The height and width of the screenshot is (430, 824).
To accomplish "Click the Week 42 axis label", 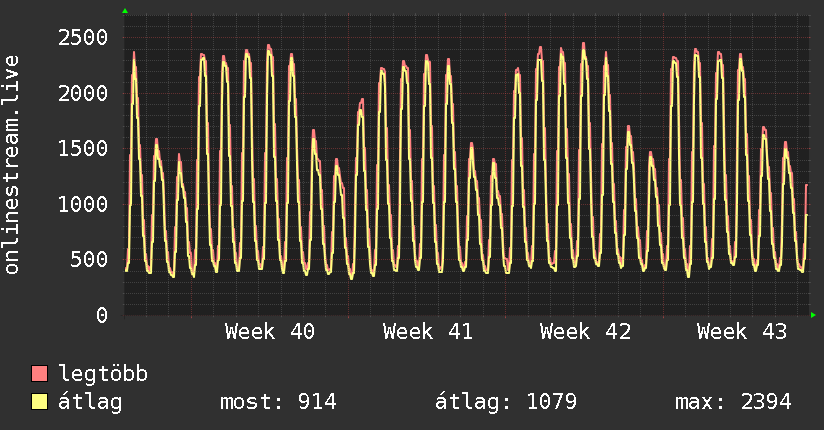I will [x=585, y=332].
